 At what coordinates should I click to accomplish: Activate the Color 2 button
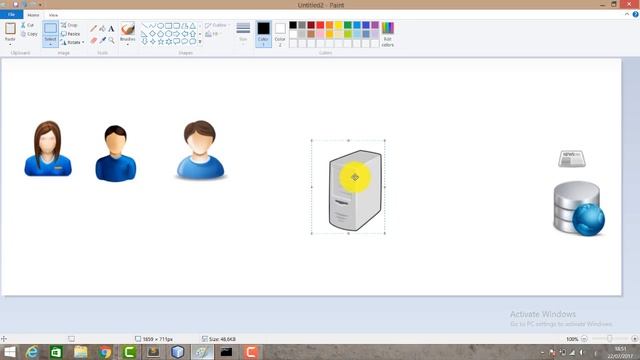tap(280, 34)
